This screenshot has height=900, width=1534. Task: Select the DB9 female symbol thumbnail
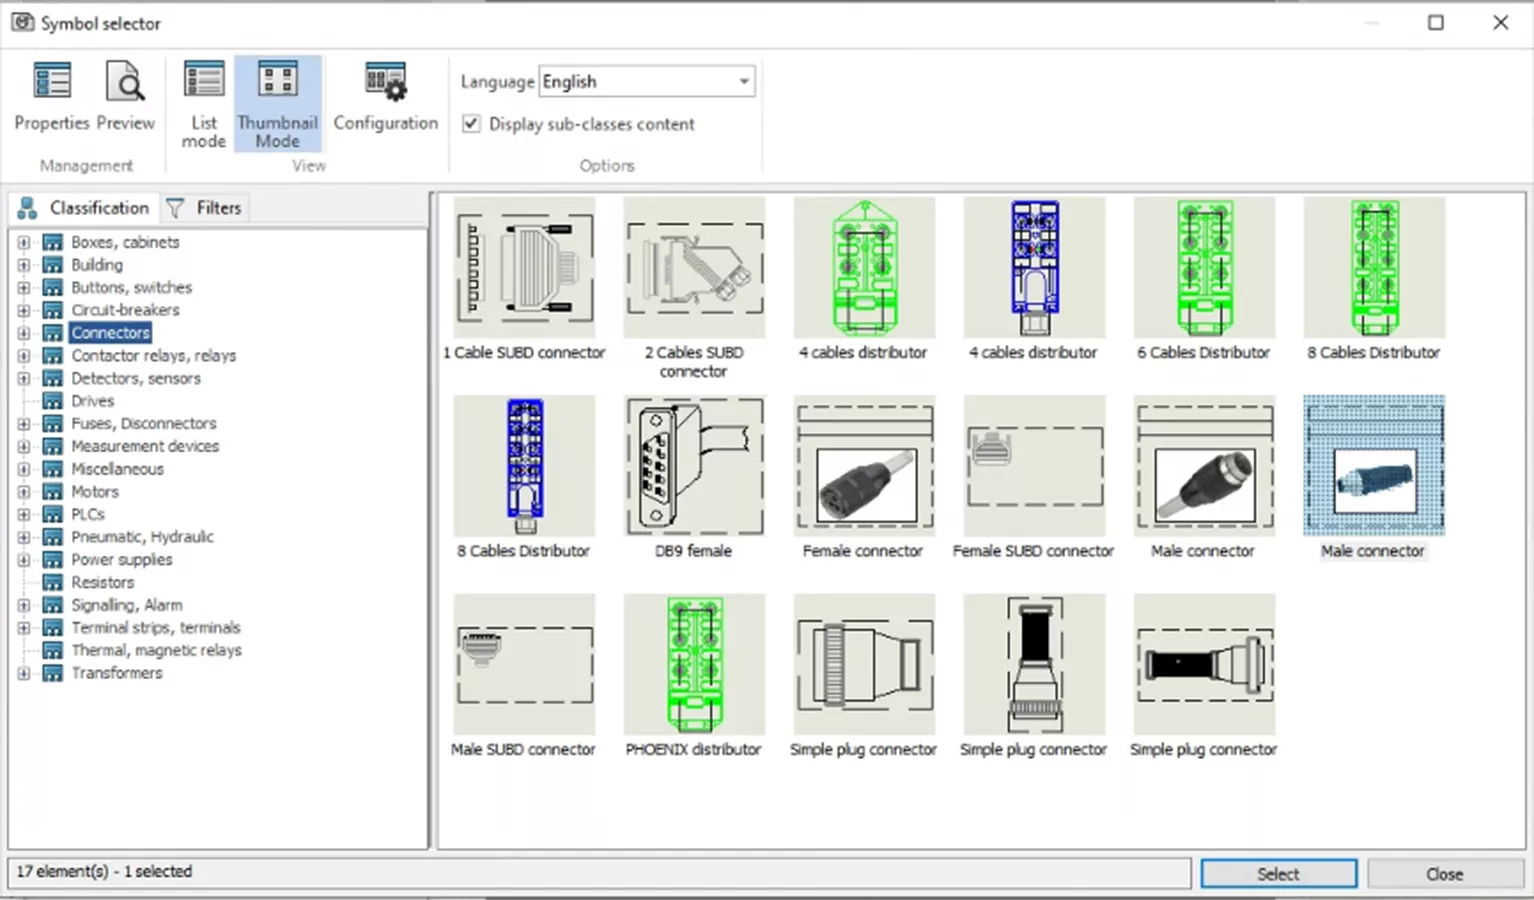(694, 466)
